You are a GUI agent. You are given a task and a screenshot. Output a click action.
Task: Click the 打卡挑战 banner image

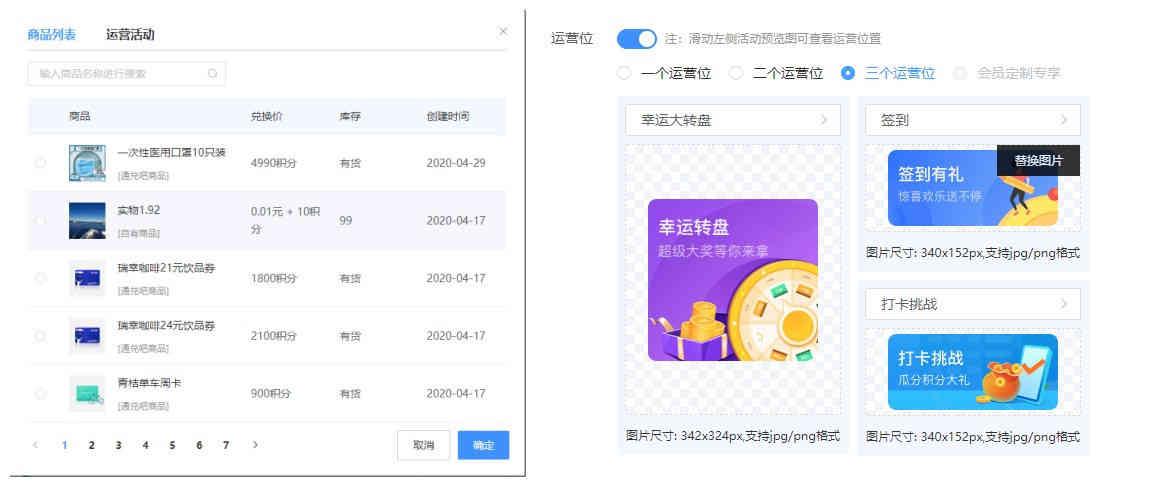[x=973, y=372]
